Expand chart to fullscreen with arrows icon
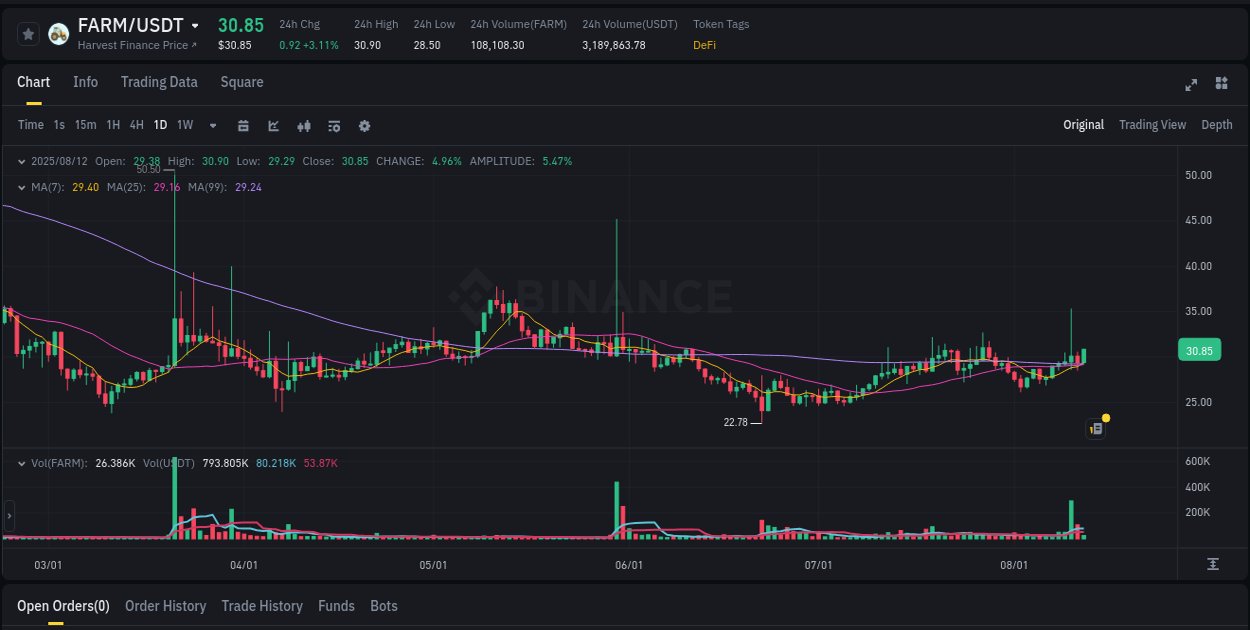The width and height of the screenshot is (1250, 630). point(1190,85)
